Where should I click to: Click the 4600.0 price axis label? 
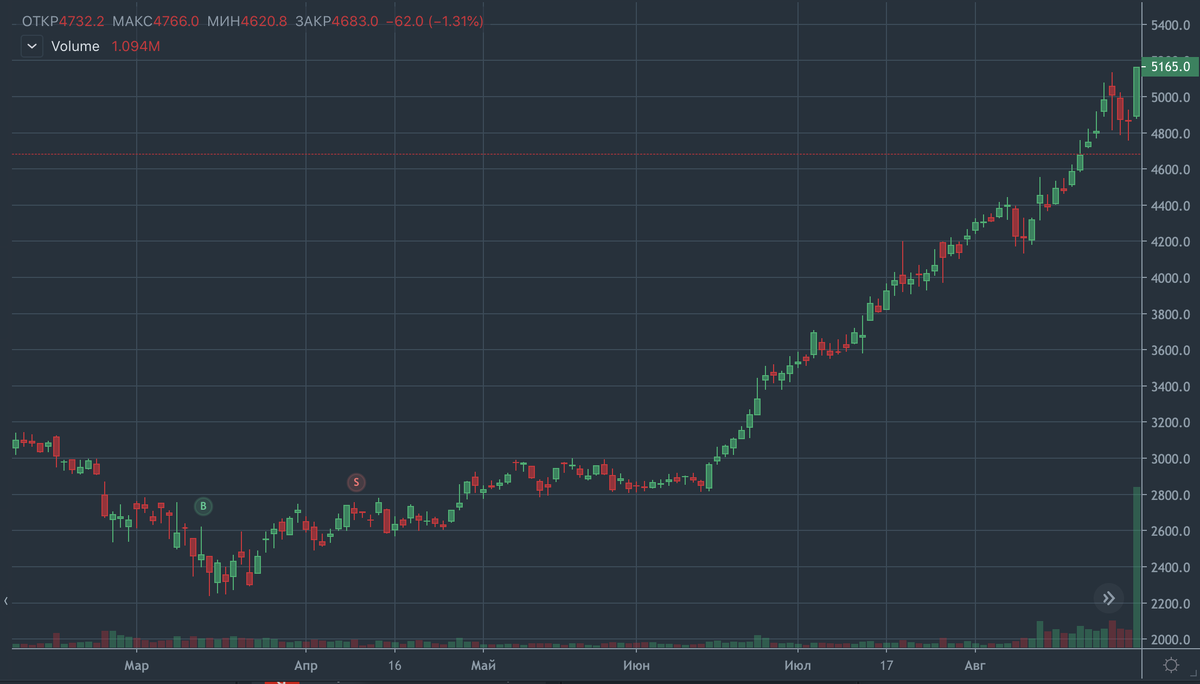(x=1170, y=170)
